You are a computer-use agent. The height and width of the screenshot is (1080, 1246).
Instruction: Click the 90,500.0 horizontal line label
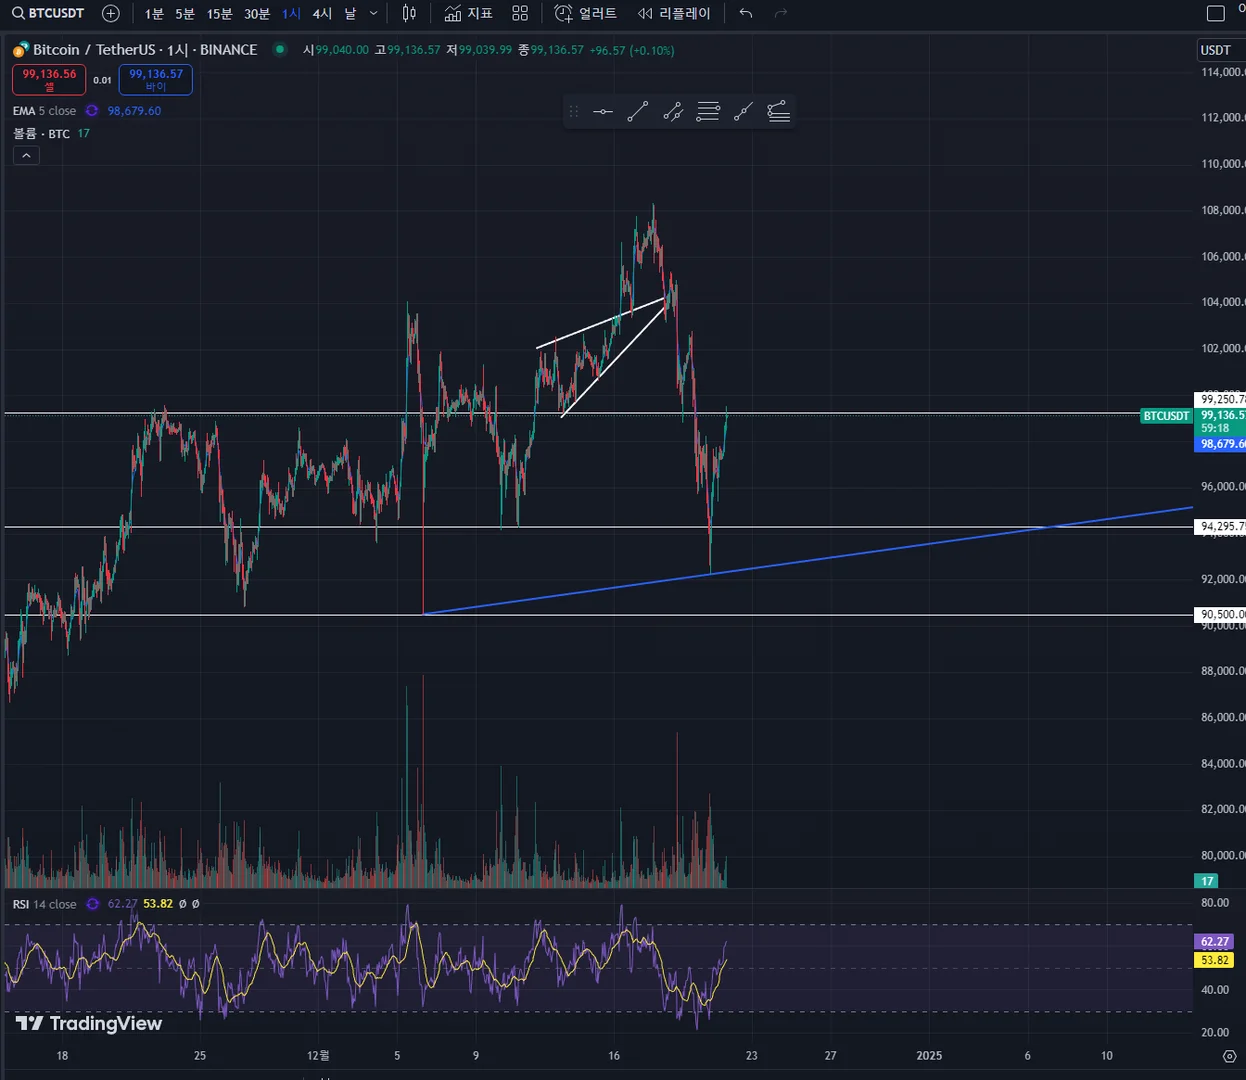1221,615
